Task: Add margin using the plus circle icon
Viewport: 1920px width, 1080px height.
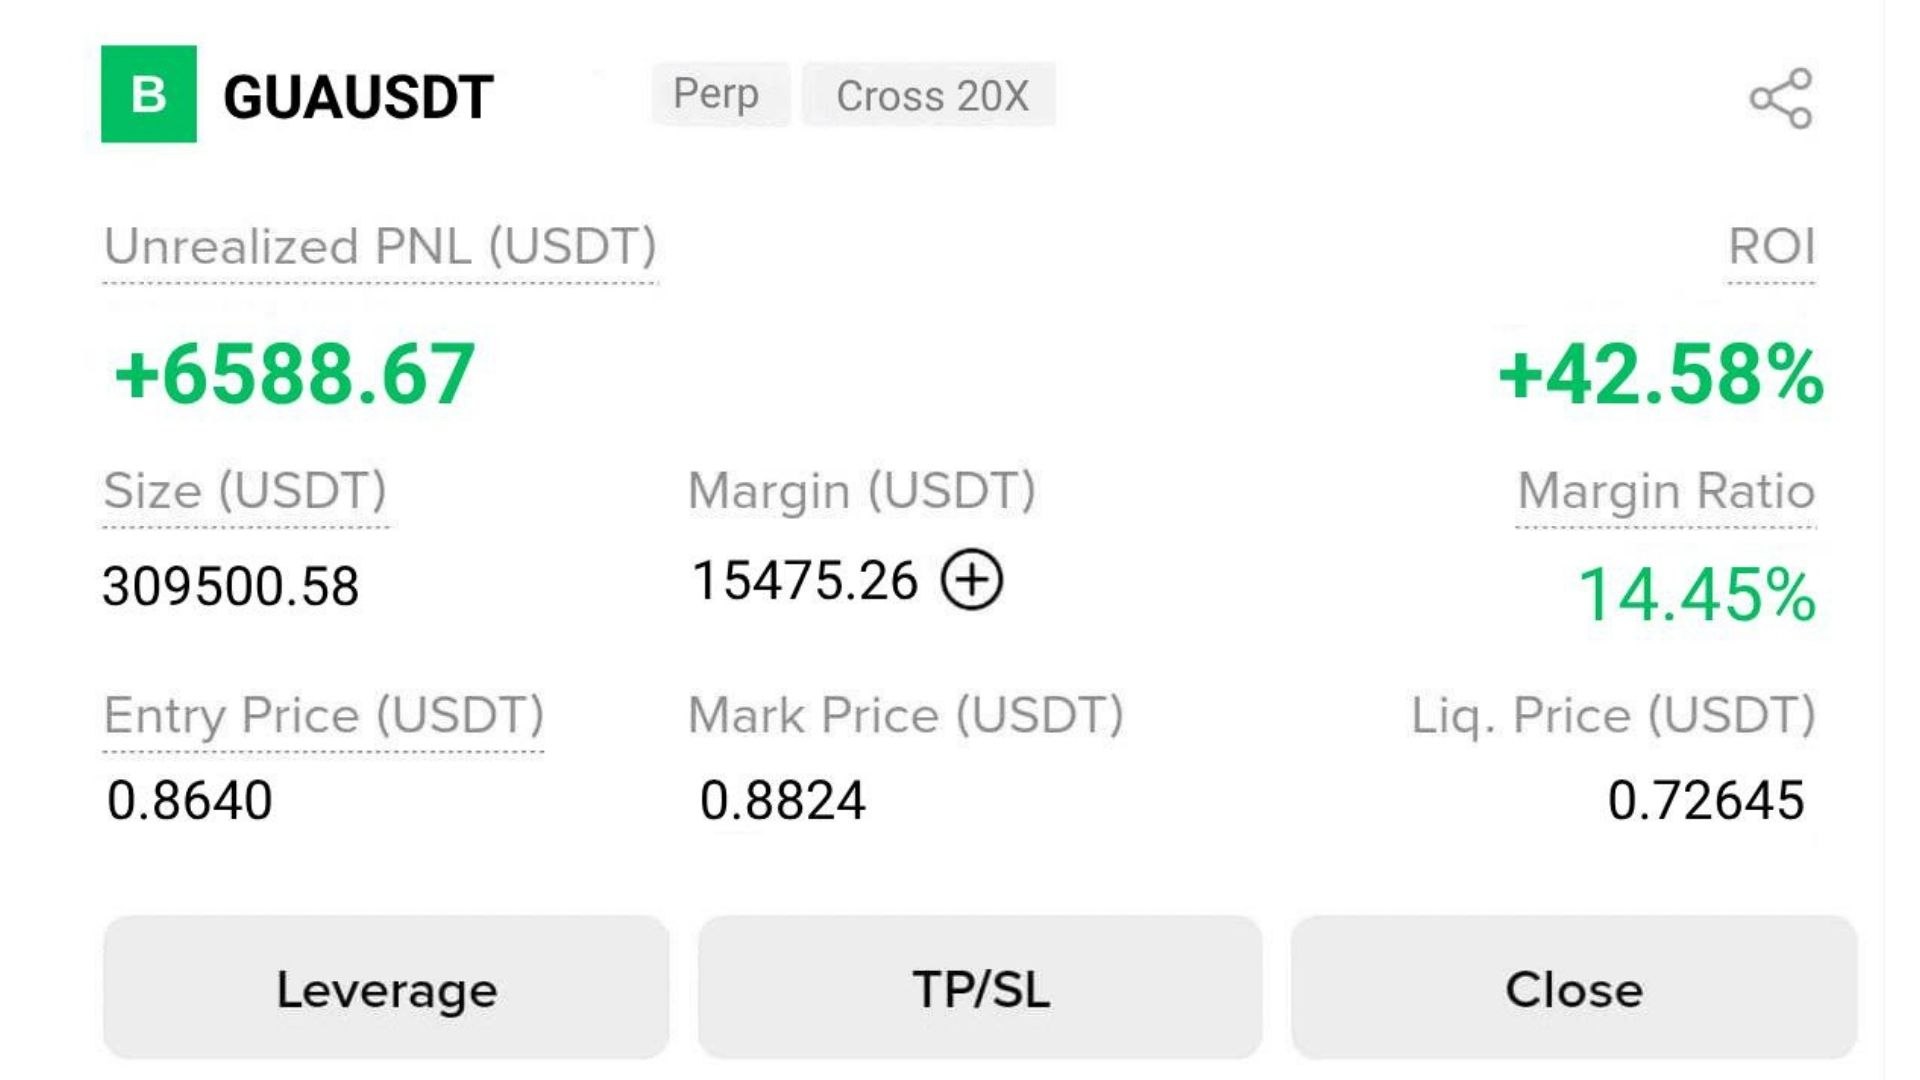Action: (x=971, y=580)
